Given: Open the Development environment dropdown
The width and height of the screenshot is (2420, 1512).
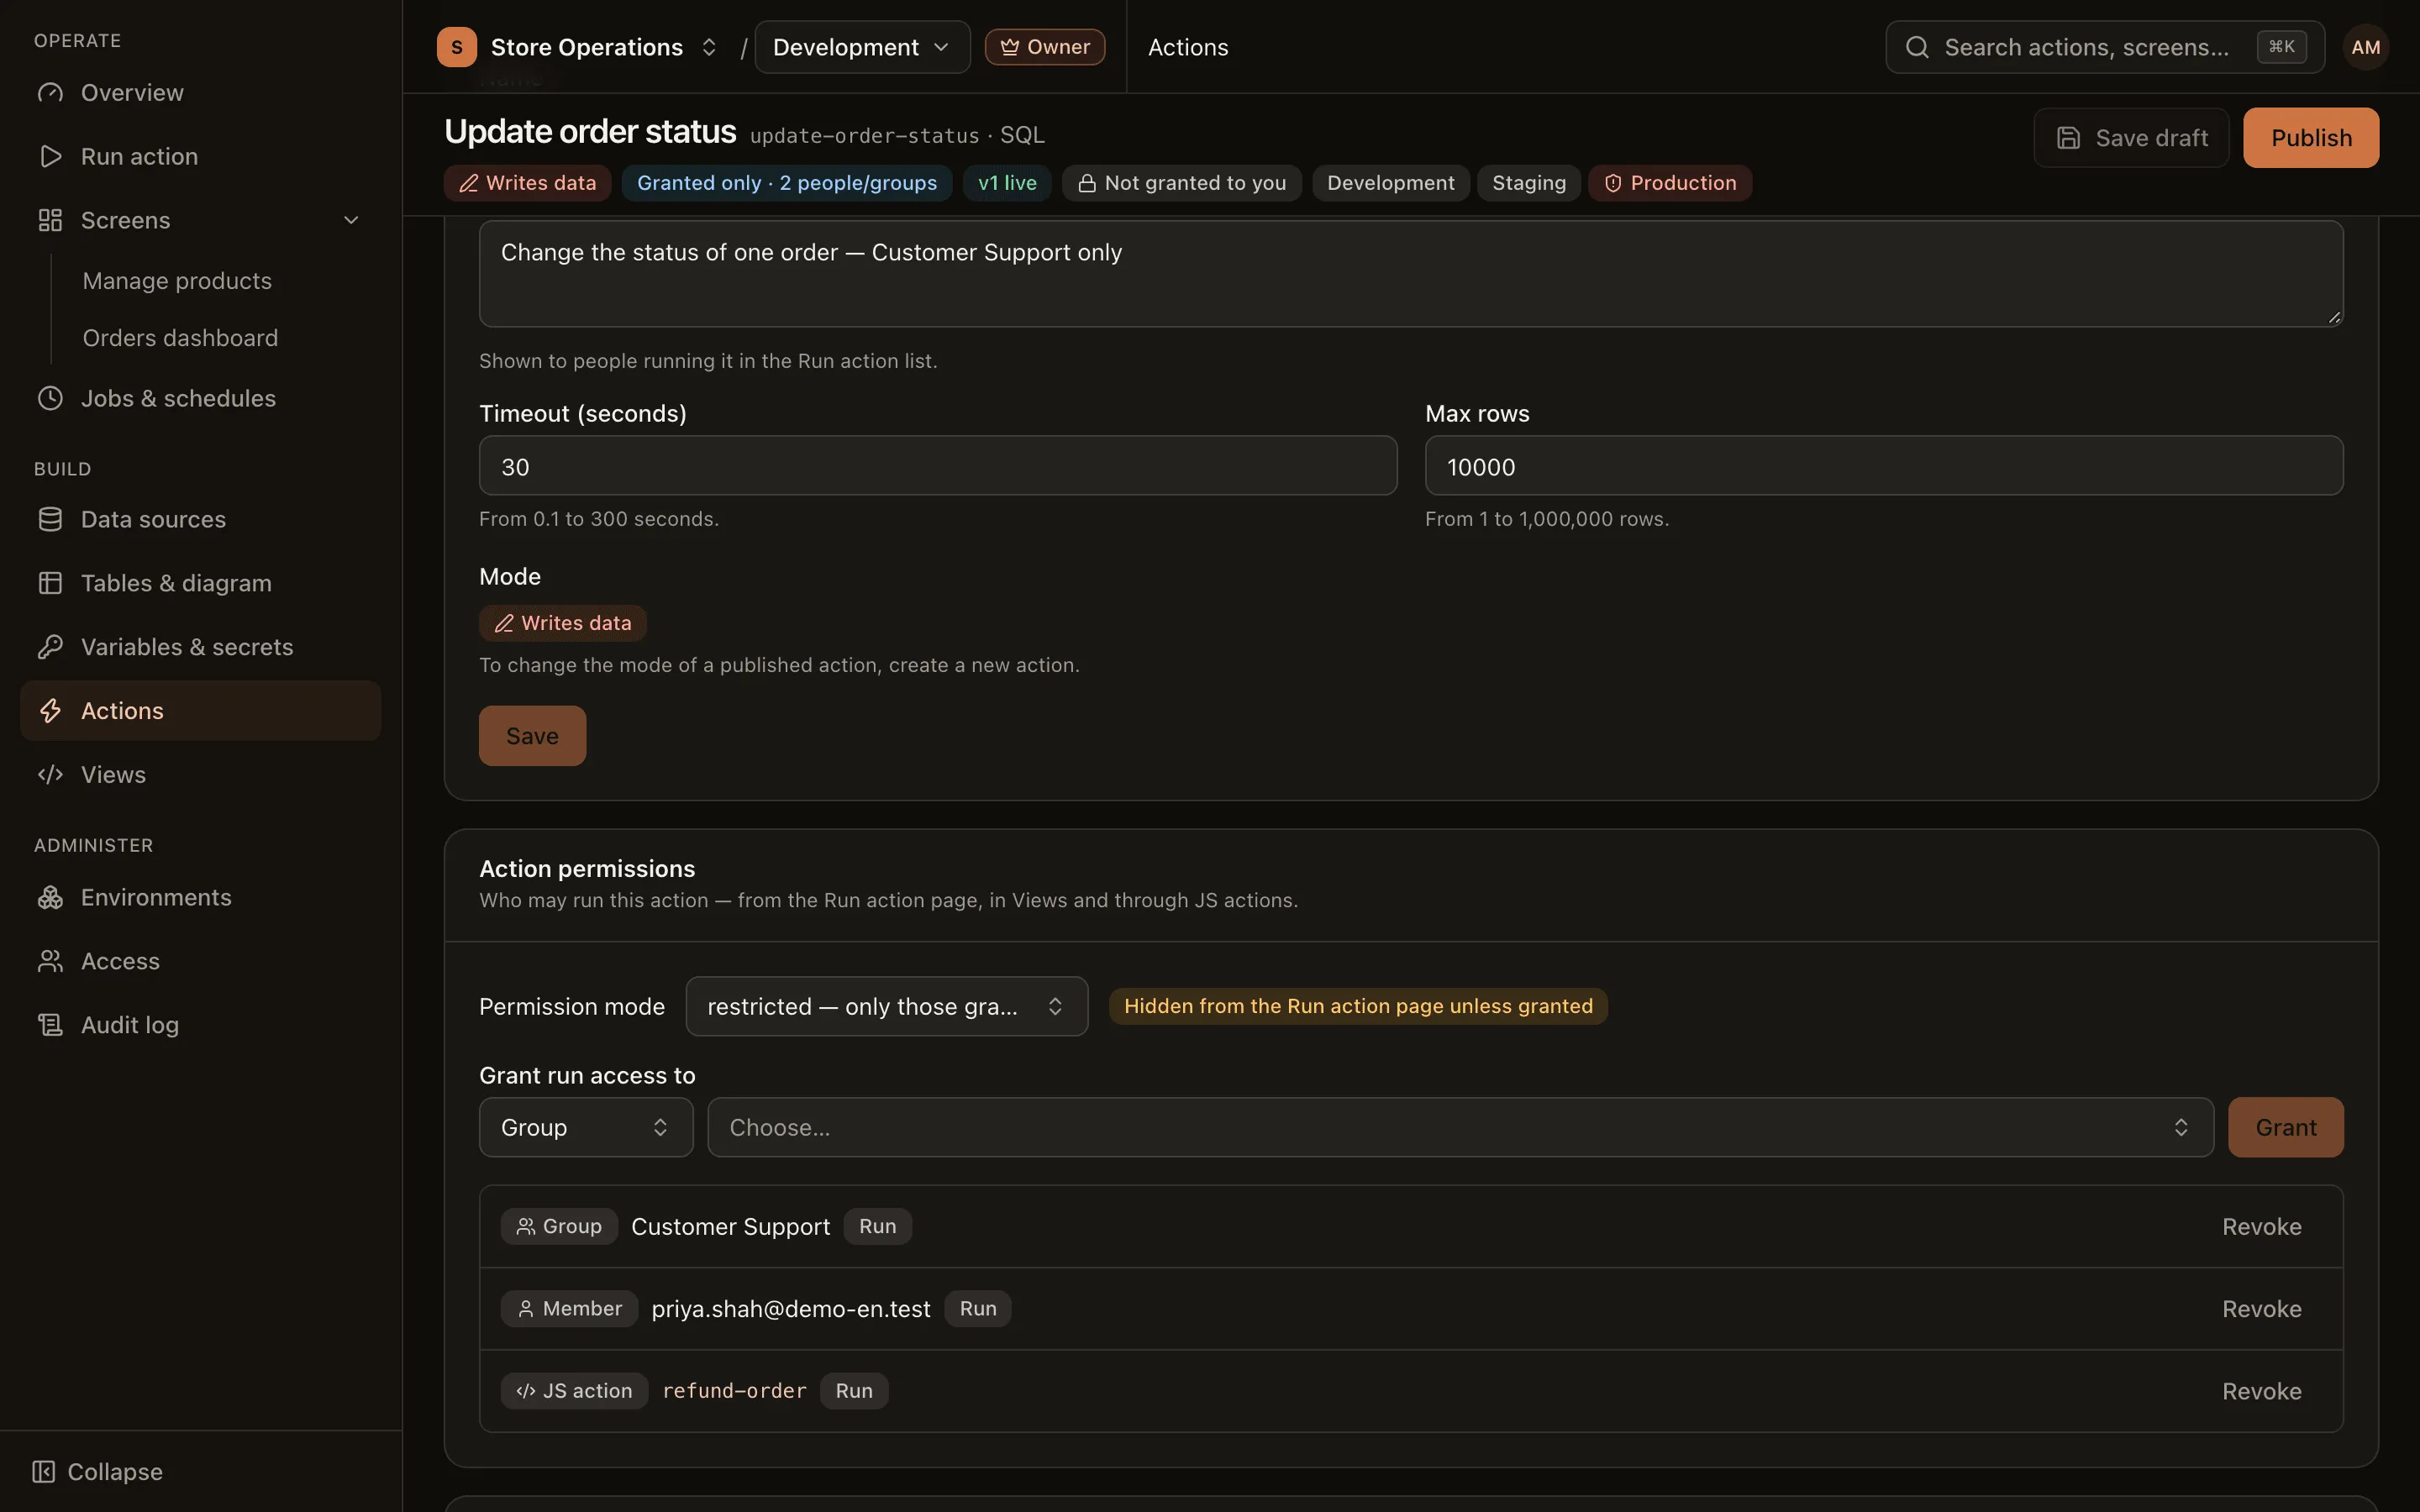Looking at the screenshot, I should coord(862,47).
